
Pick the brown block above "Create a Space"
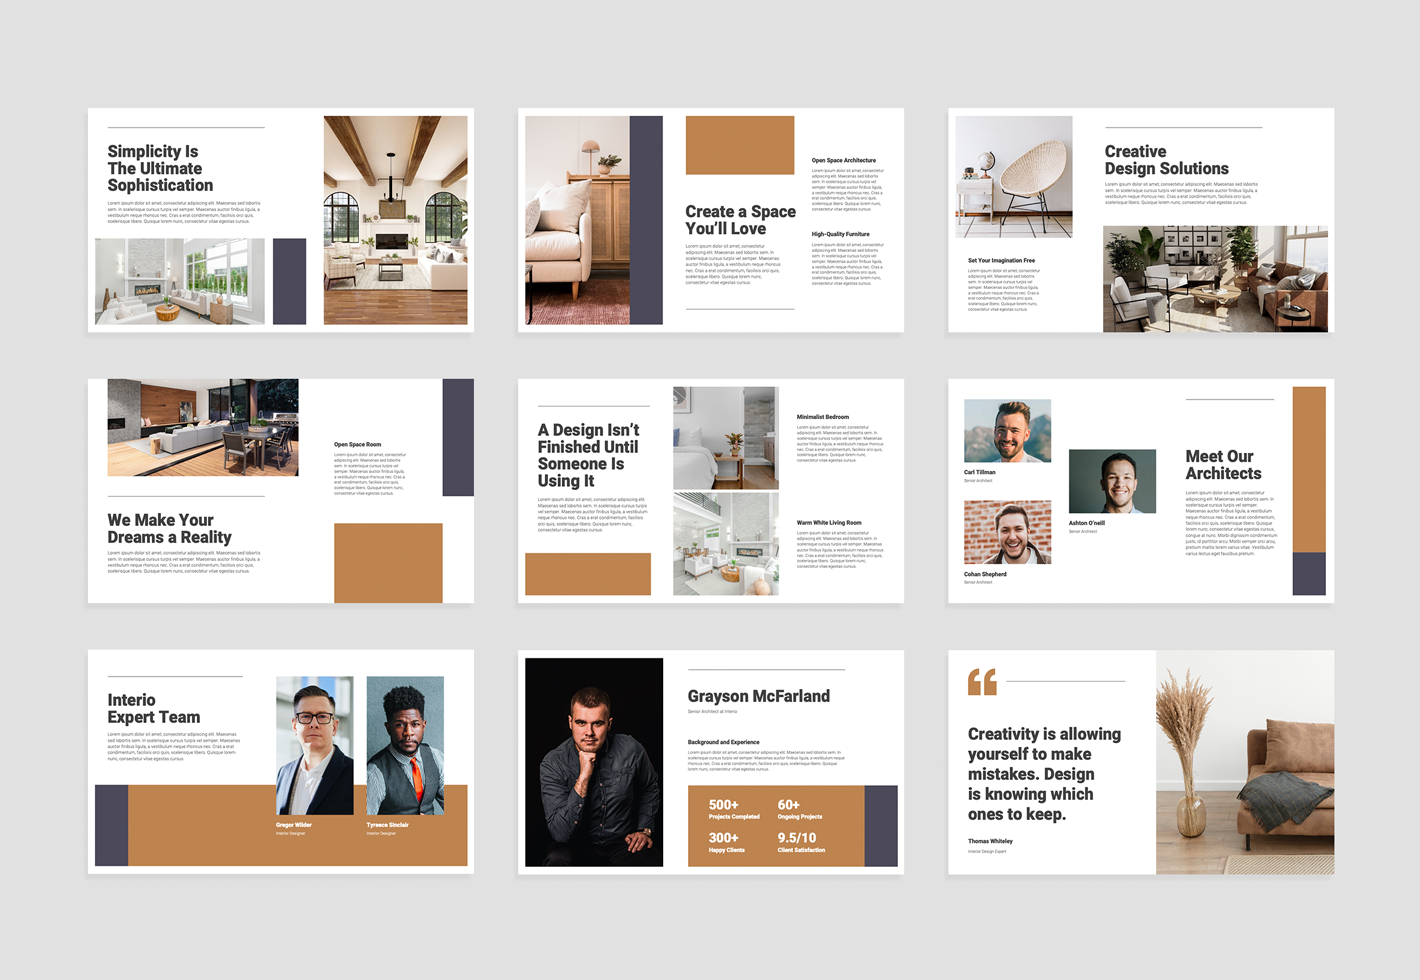pos(739,146)
